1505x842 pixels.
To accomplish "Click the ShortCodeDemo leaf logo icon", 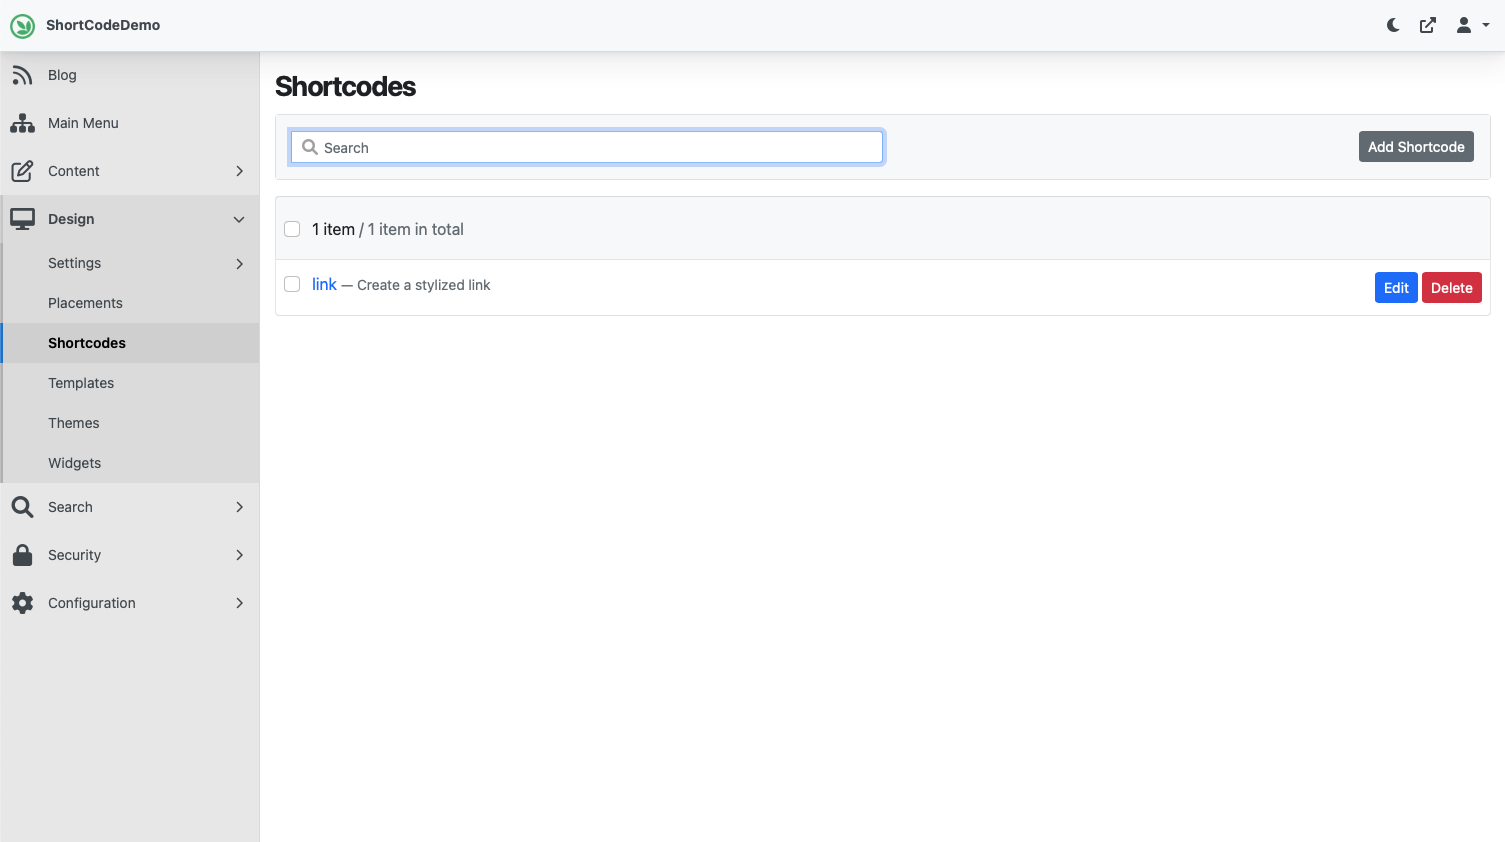I will tap(22, 25).
